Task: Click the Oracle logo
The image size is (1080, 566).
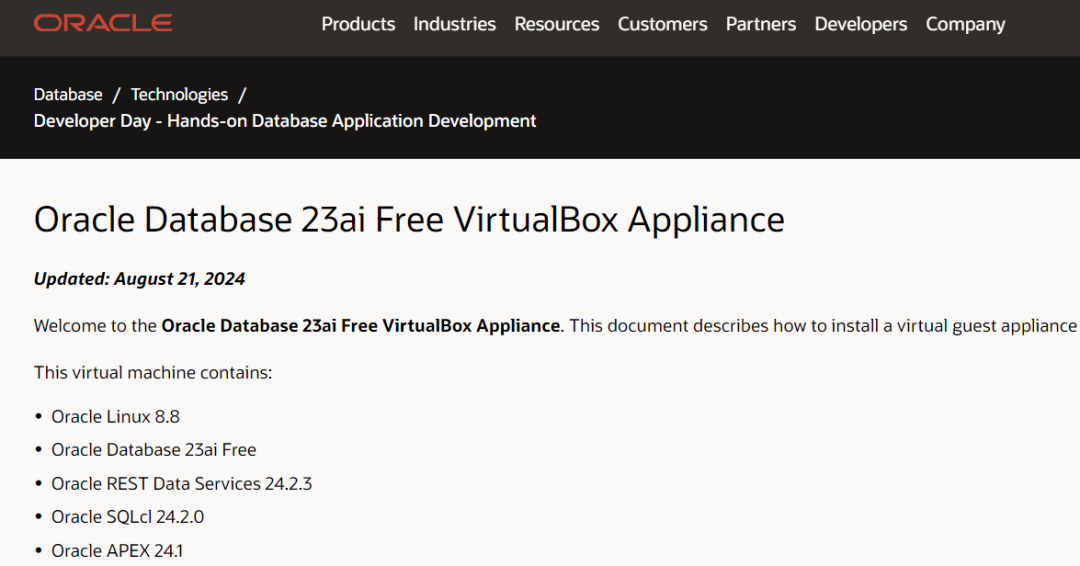Action: click(x=103, y=23)
